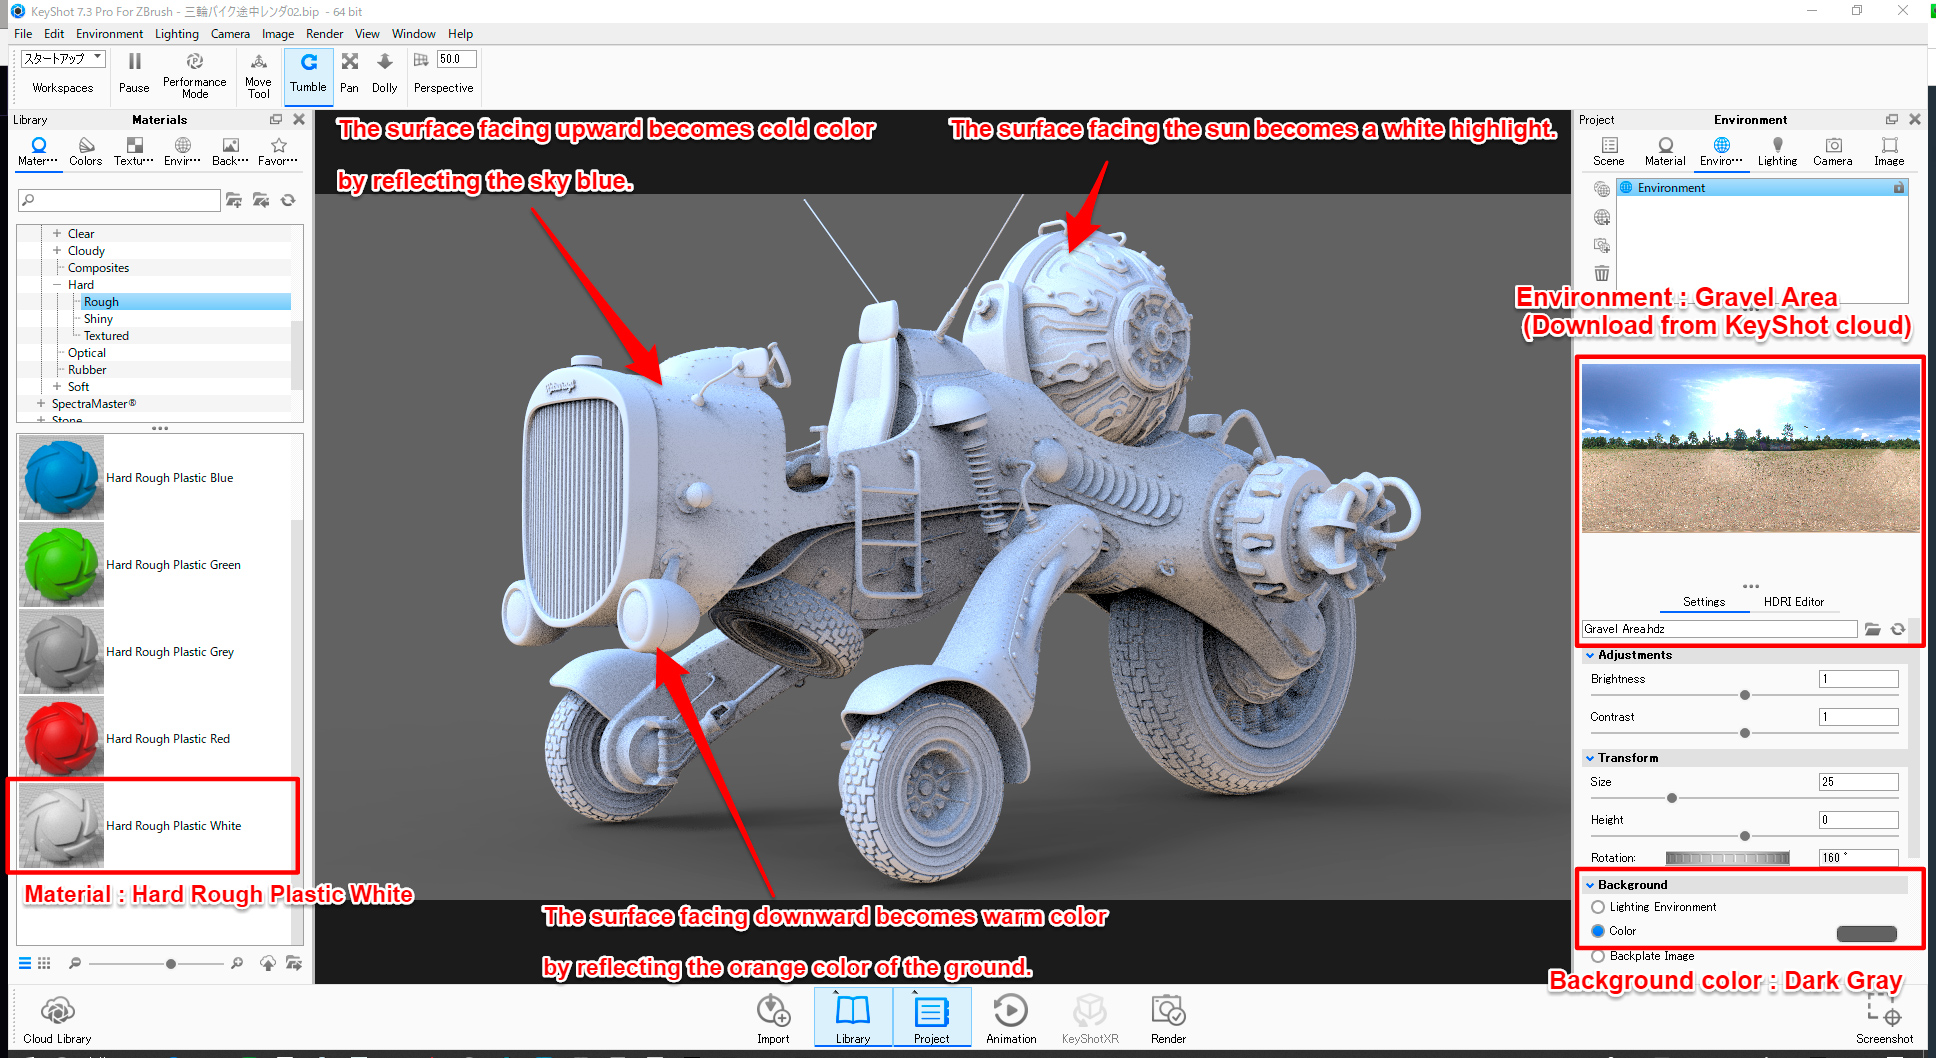The image size is (1936, 1058).
Task: Open Library Favorites tab
Action: (278, 152)
